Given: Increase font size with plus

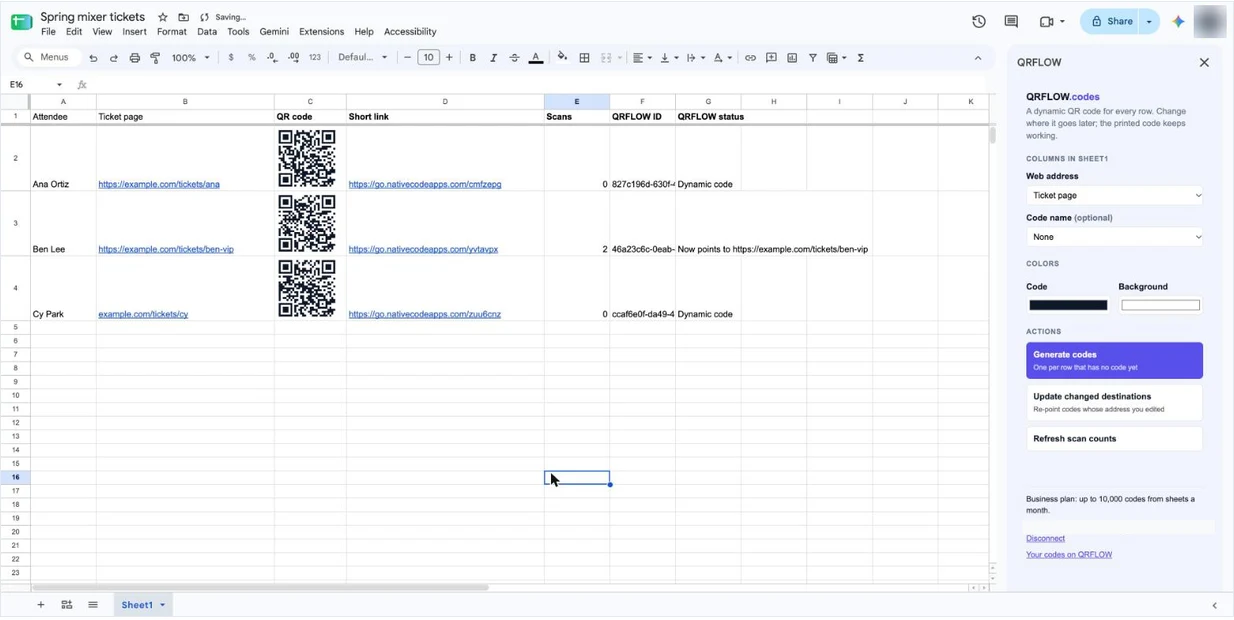Looking at the screenshot, I should tap(449, 58).
